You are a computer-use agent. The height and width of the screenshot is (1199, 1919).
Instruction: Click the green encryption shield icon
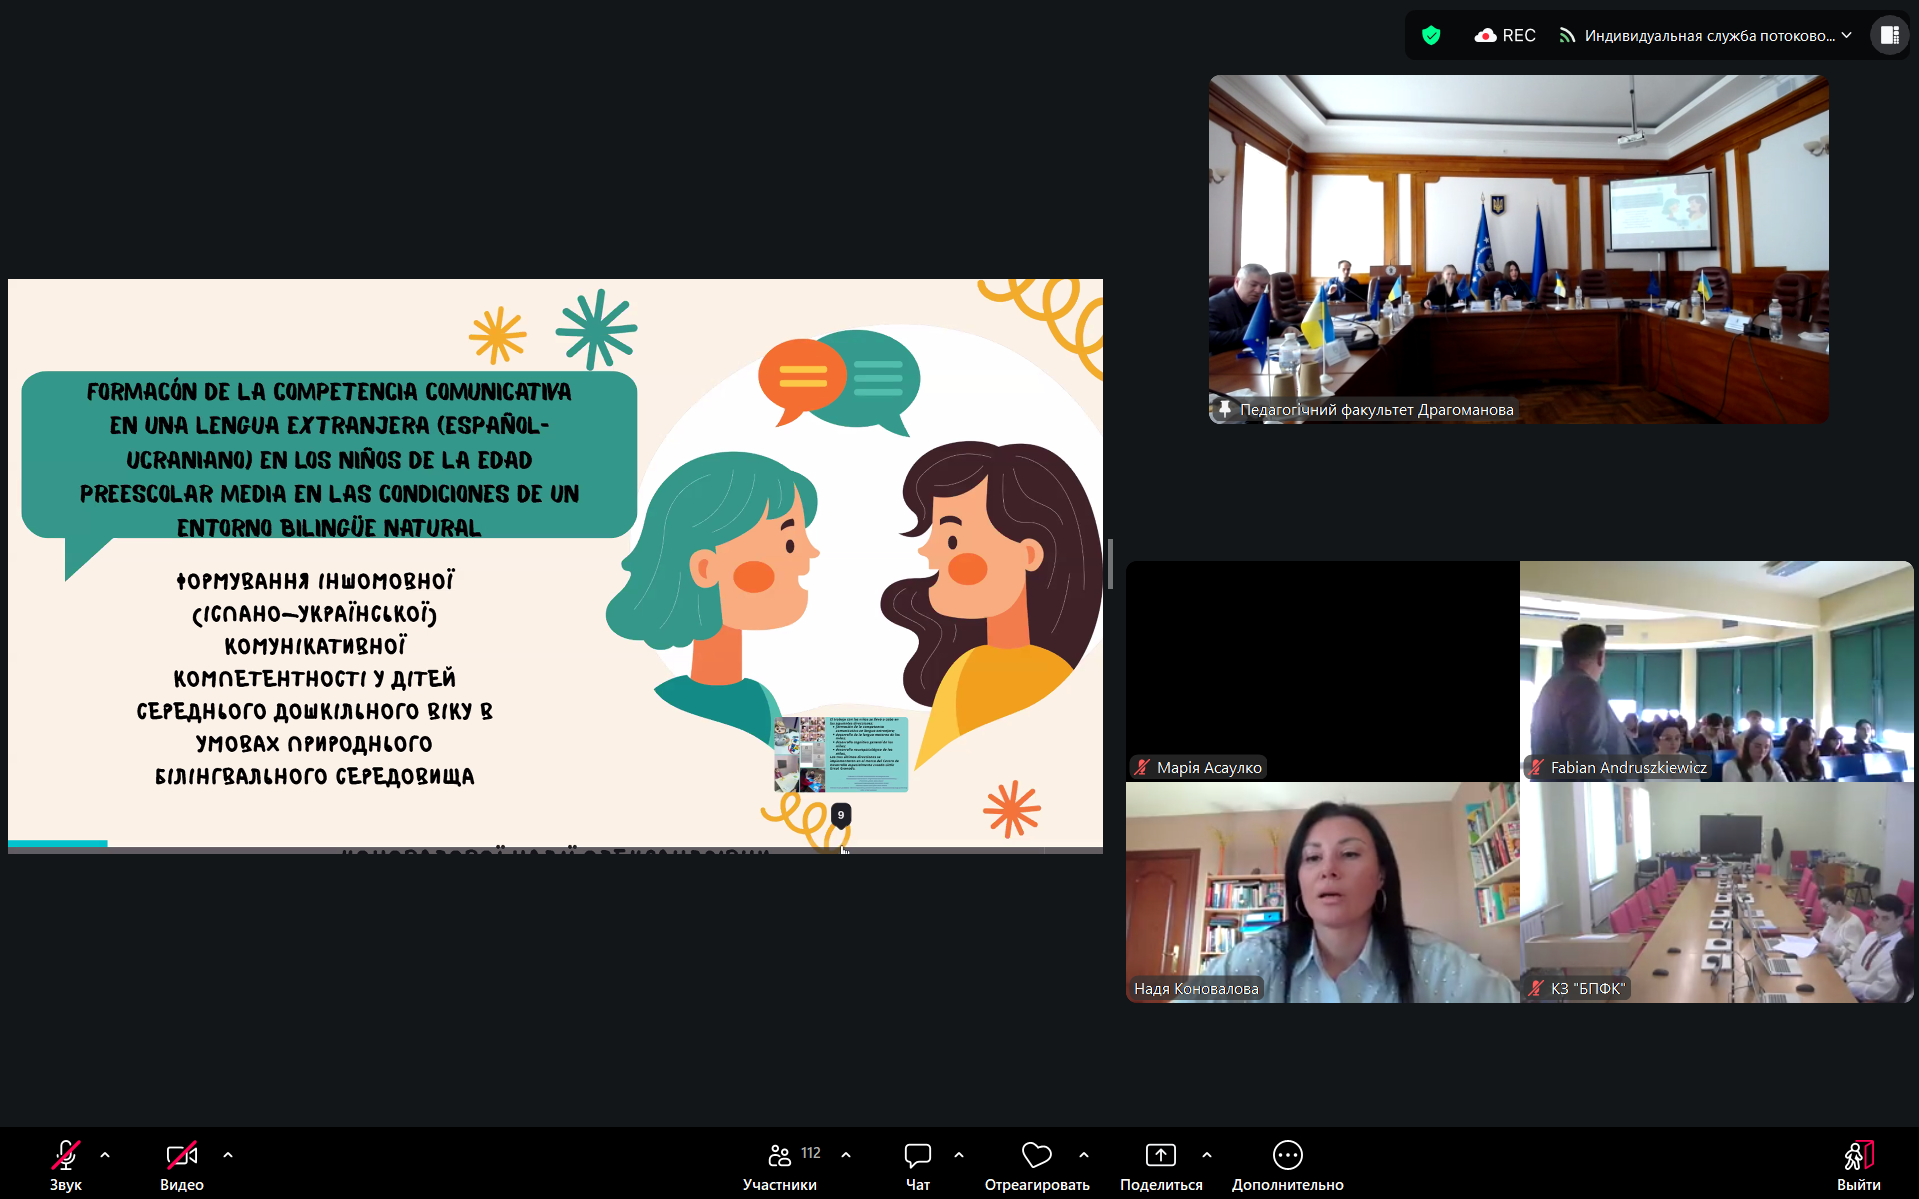tap(1431, 36)
